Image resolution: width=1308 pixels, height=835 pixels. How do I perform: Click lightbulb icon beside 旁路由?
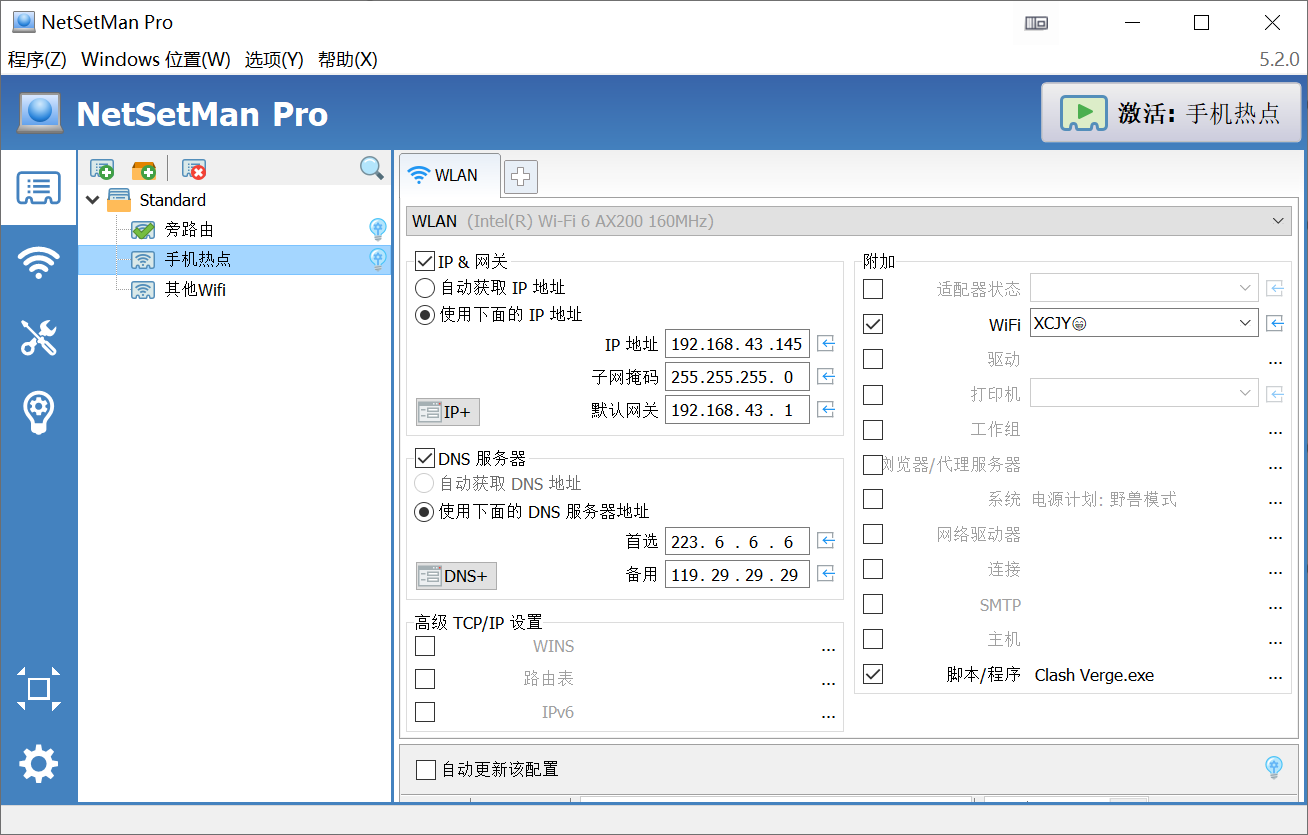click(378, 229)
